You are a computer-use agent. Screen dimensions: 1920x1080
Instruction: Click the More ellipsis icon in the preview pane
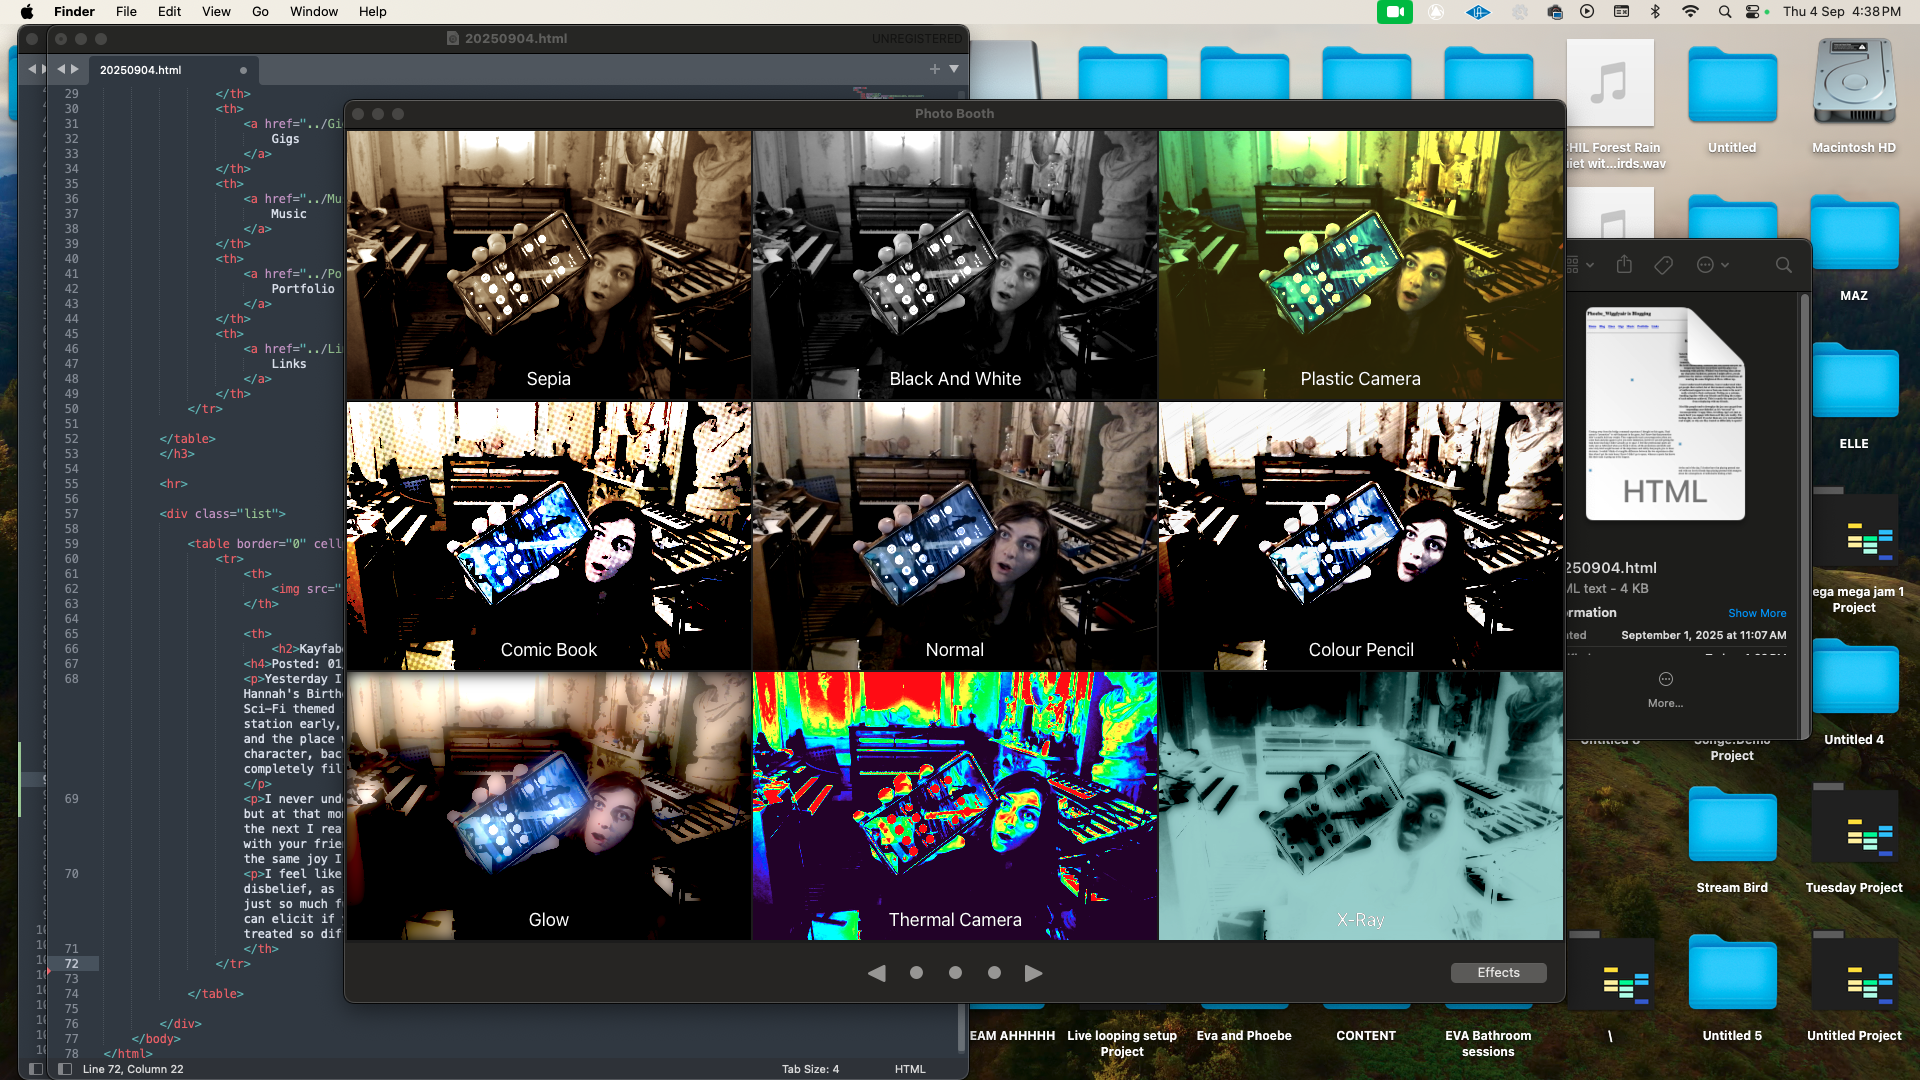click(x=1665, y=680)
